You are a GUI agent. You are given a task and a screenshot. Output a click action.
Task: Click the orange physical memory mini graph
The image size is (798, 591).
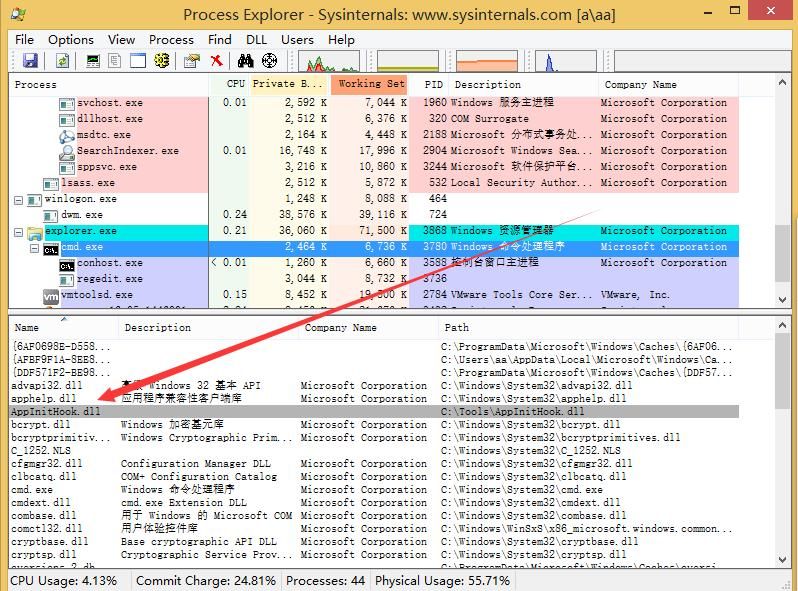pyautogui.click(x=487, y=61)
